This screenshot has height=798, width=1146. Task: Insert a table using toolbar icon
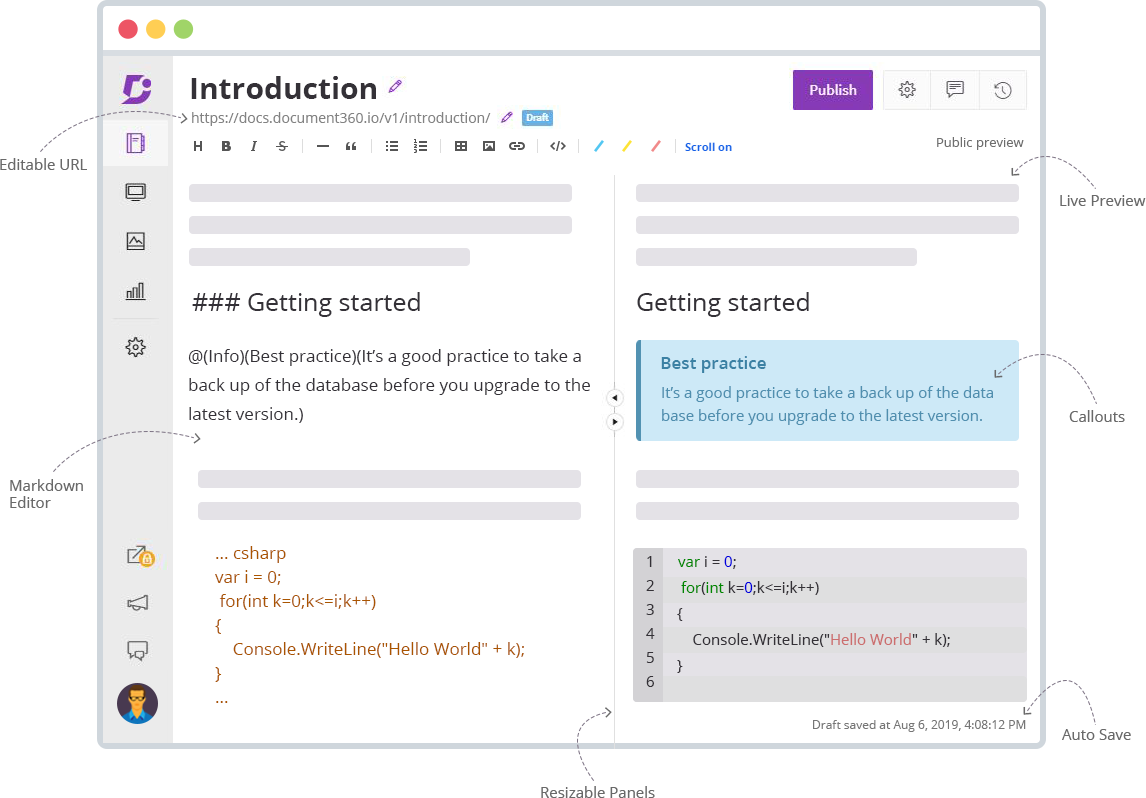pyautogui.click(x=461, y=146)
